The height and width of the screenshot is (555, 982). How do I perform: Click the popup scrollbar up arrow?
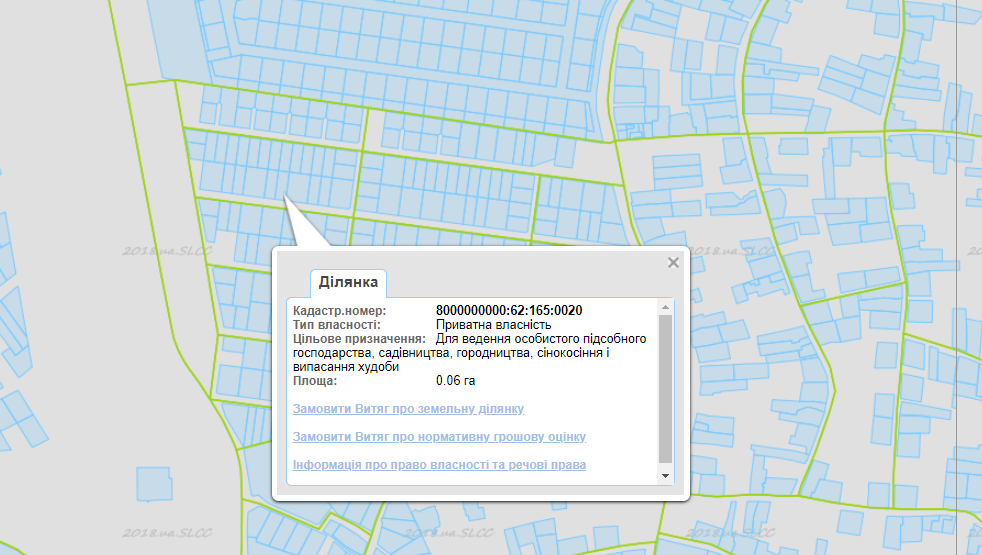pyautogui.click(x=665, y=307)
